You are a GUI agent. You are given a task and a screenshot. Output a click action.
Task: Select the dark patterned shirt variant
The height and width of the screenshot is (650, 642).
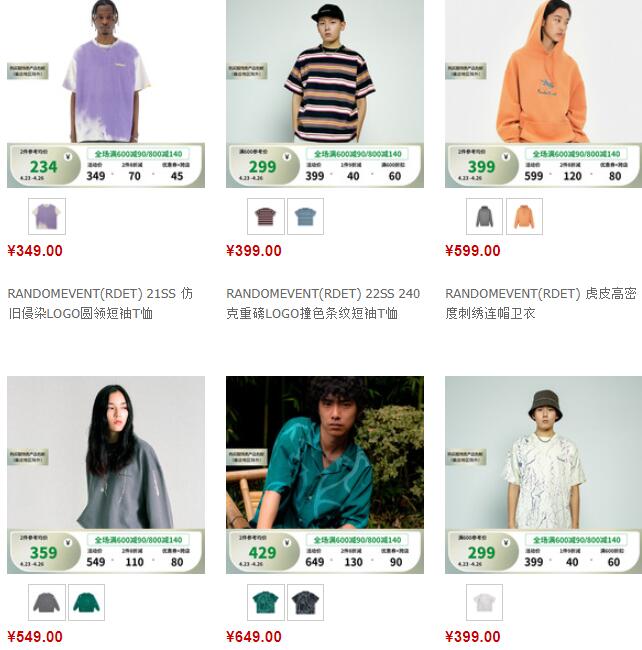(305, 602)
